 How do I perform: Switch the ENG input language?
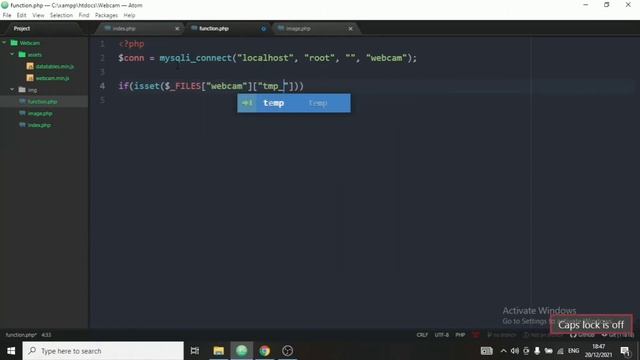pyautogui.click(x=573, y=351)
